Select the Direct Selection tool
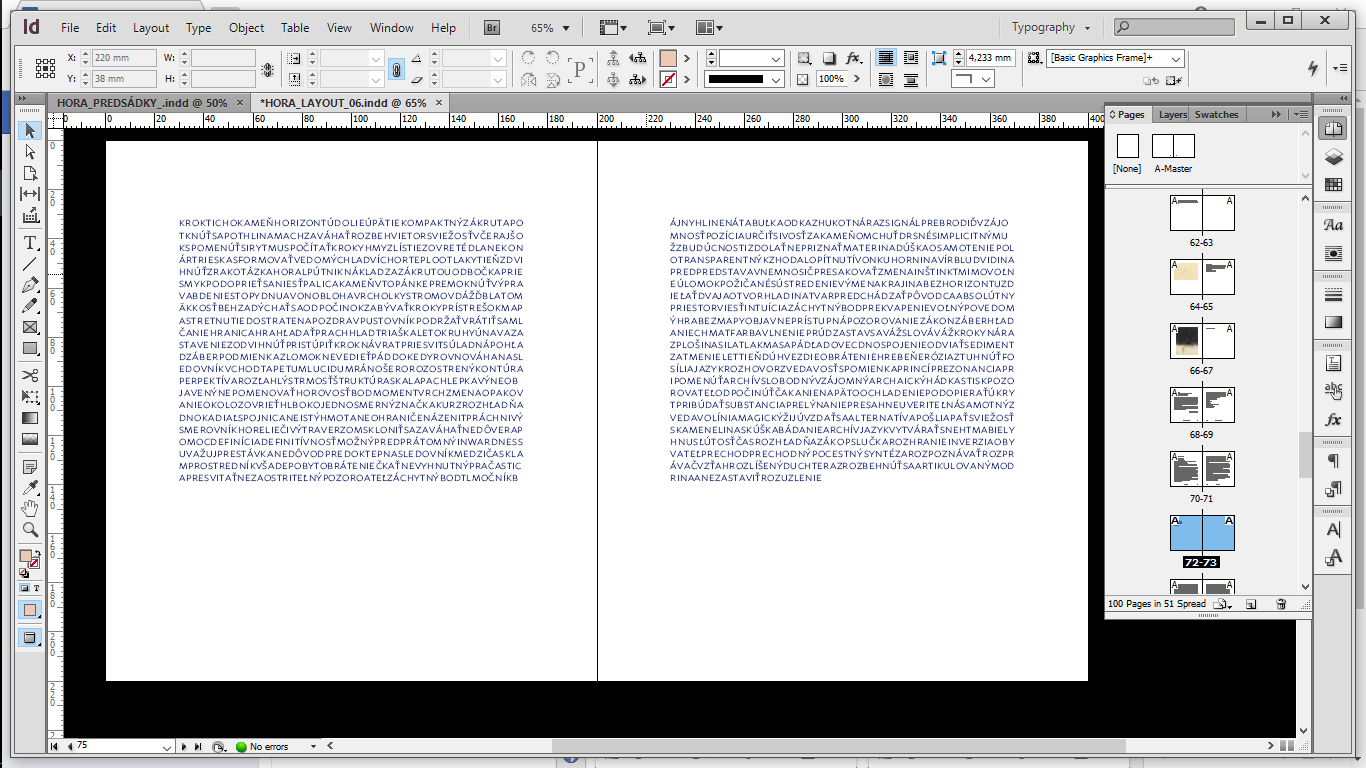The width and height of the screenshot is (1366, 768). [x=30, y=152]
